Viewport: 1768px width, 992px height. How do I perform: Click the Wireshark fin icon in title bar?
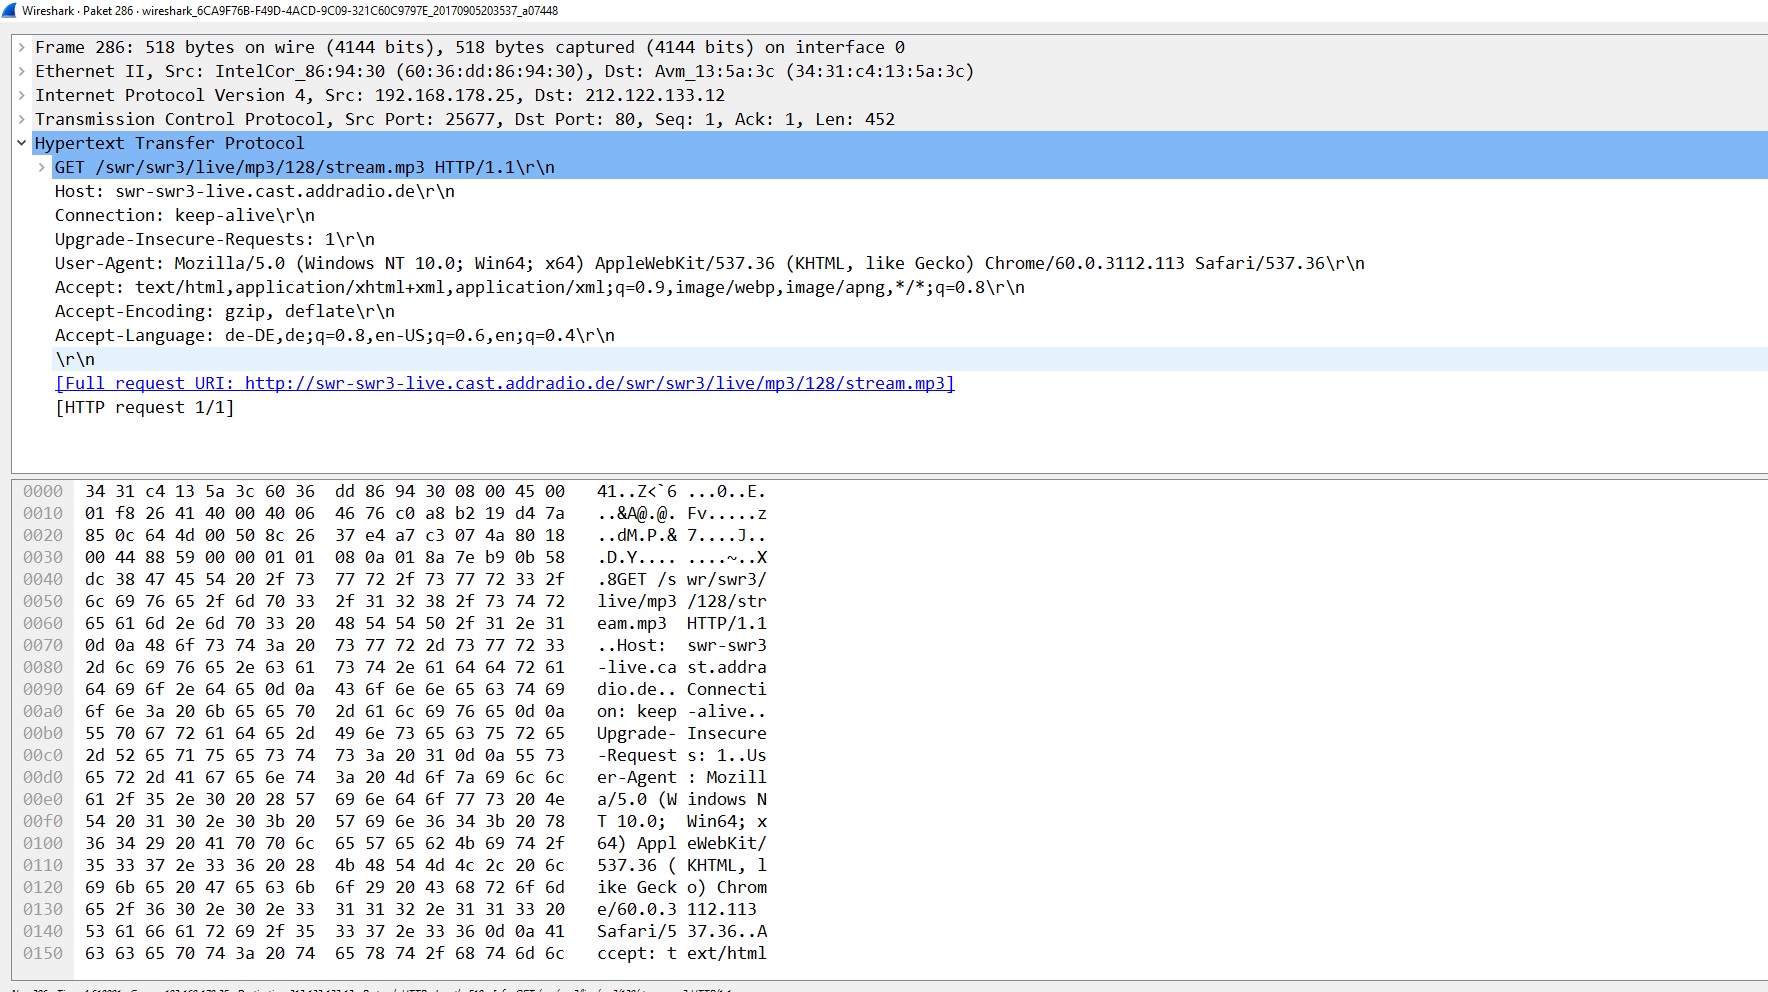tap(10, 10)
